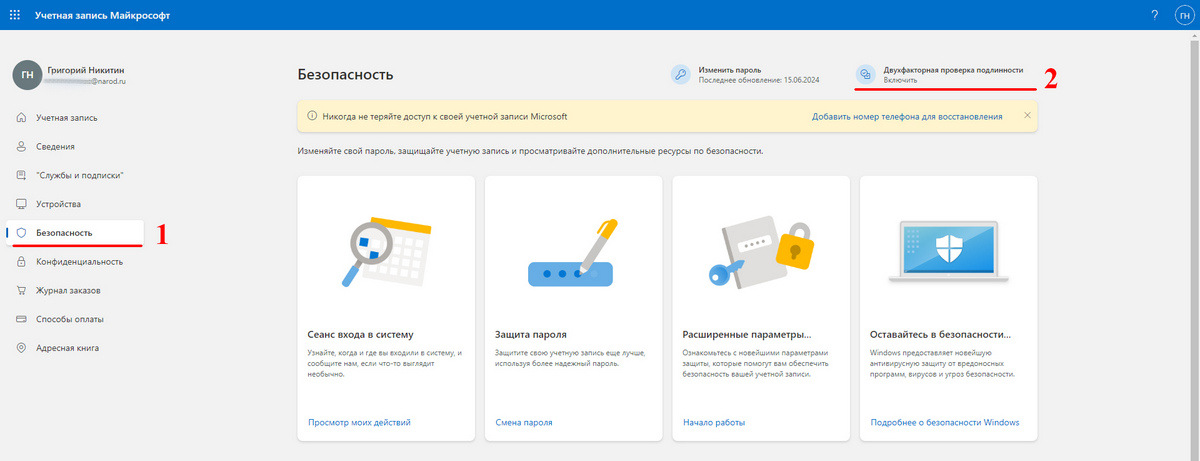
Task: Click the help question mark icon
Action: click(x=1154, y=16)
